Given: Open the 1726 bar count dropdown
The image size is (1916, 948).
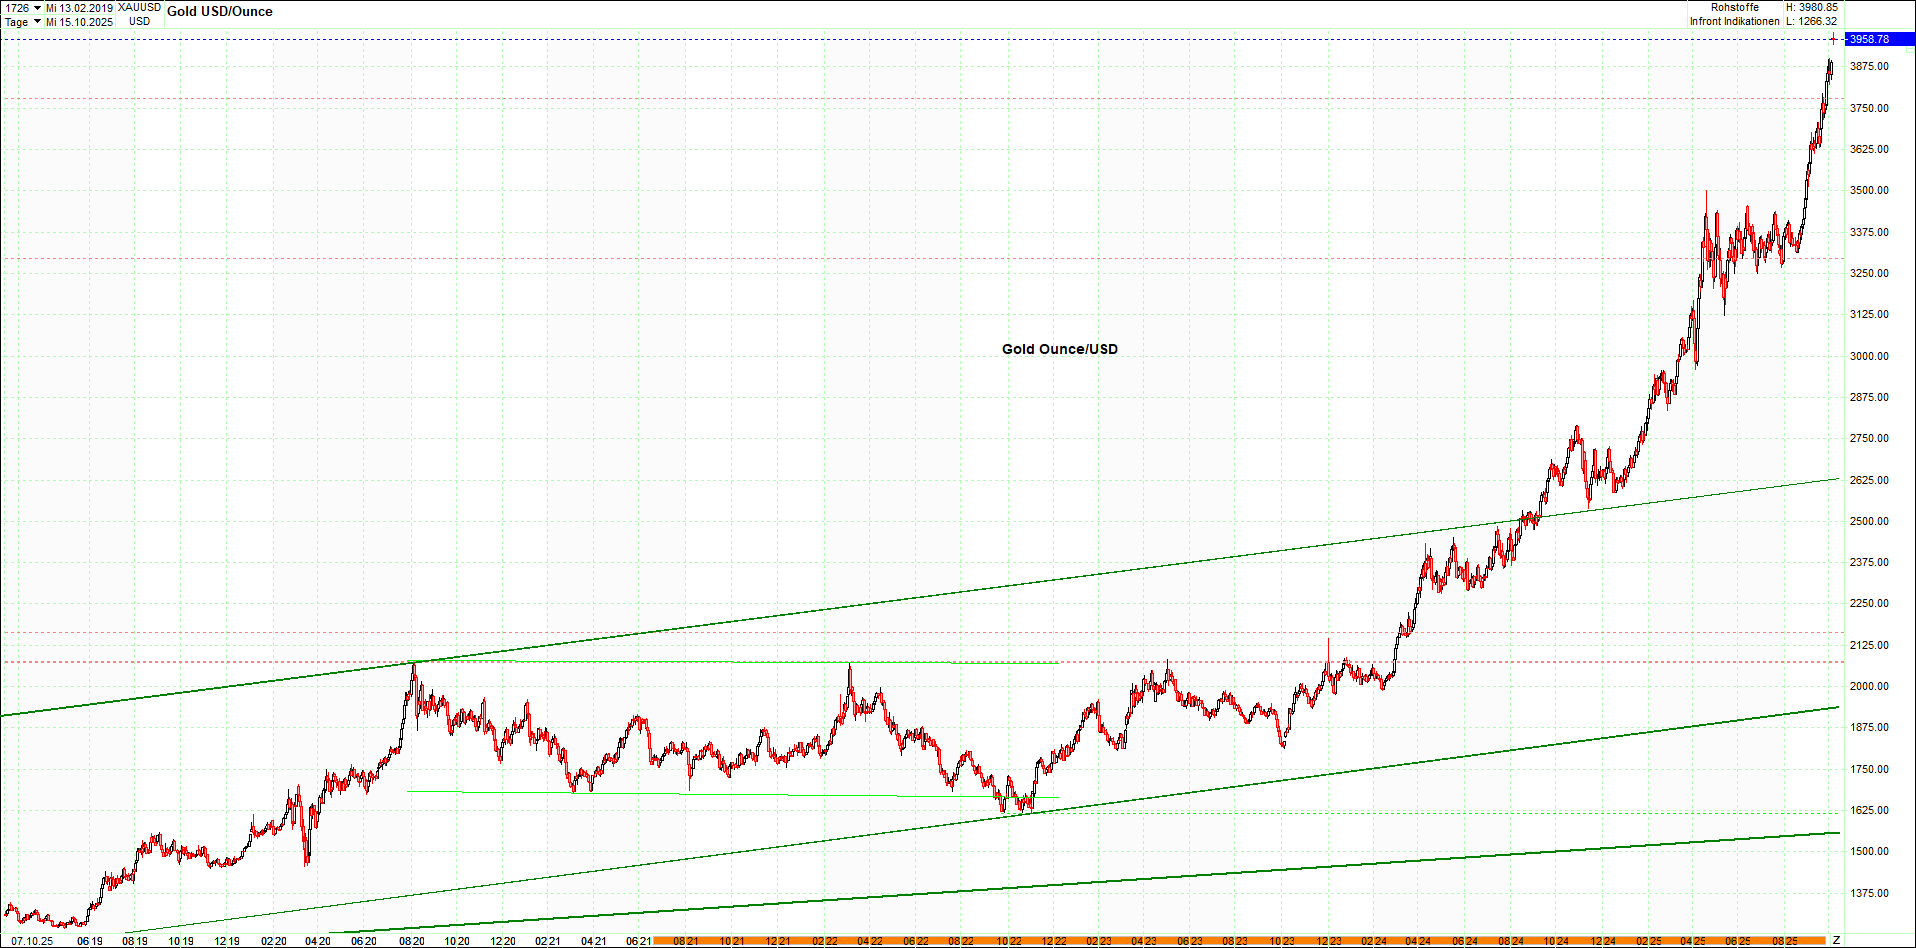Looking at the screenshot, I should (37, 8).
